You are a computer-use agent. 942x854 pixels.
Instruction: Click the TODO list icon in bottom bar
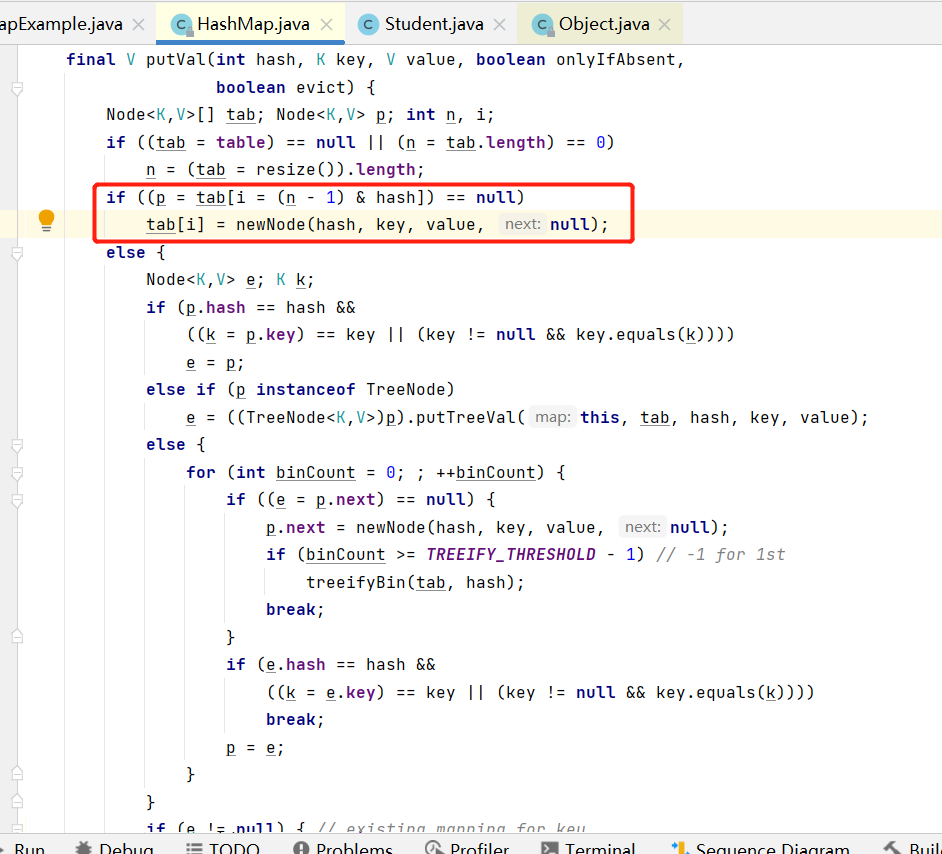click(194, 848)
